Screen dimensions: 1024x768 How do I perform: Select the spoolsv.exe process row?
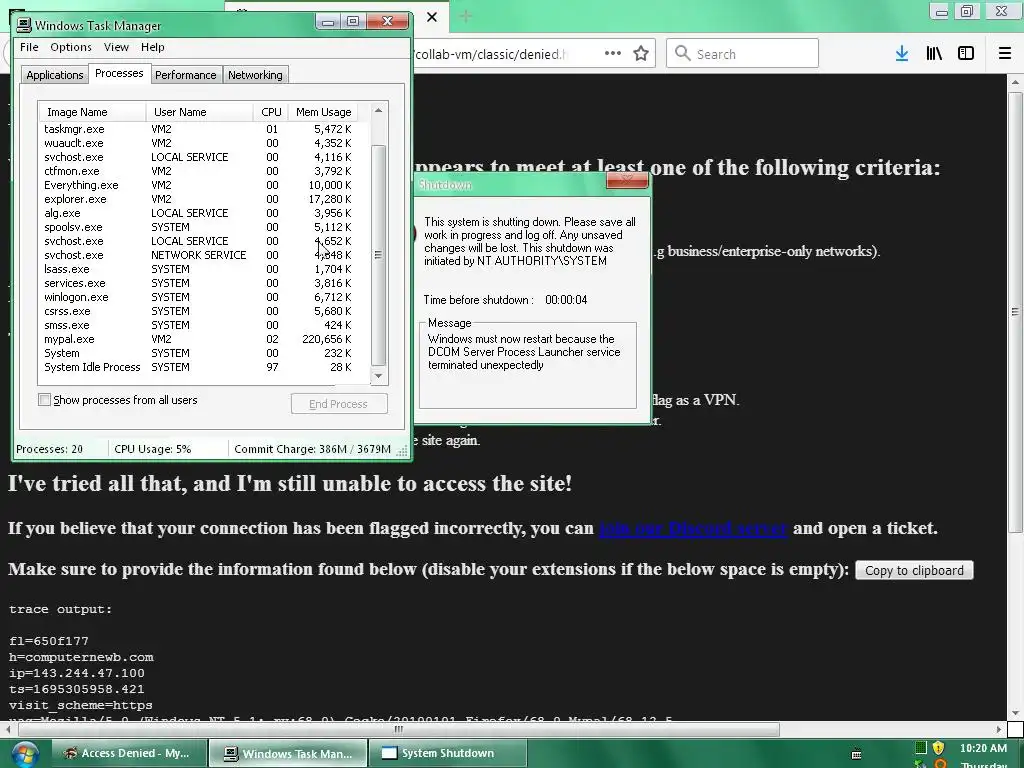pos(204,227)
